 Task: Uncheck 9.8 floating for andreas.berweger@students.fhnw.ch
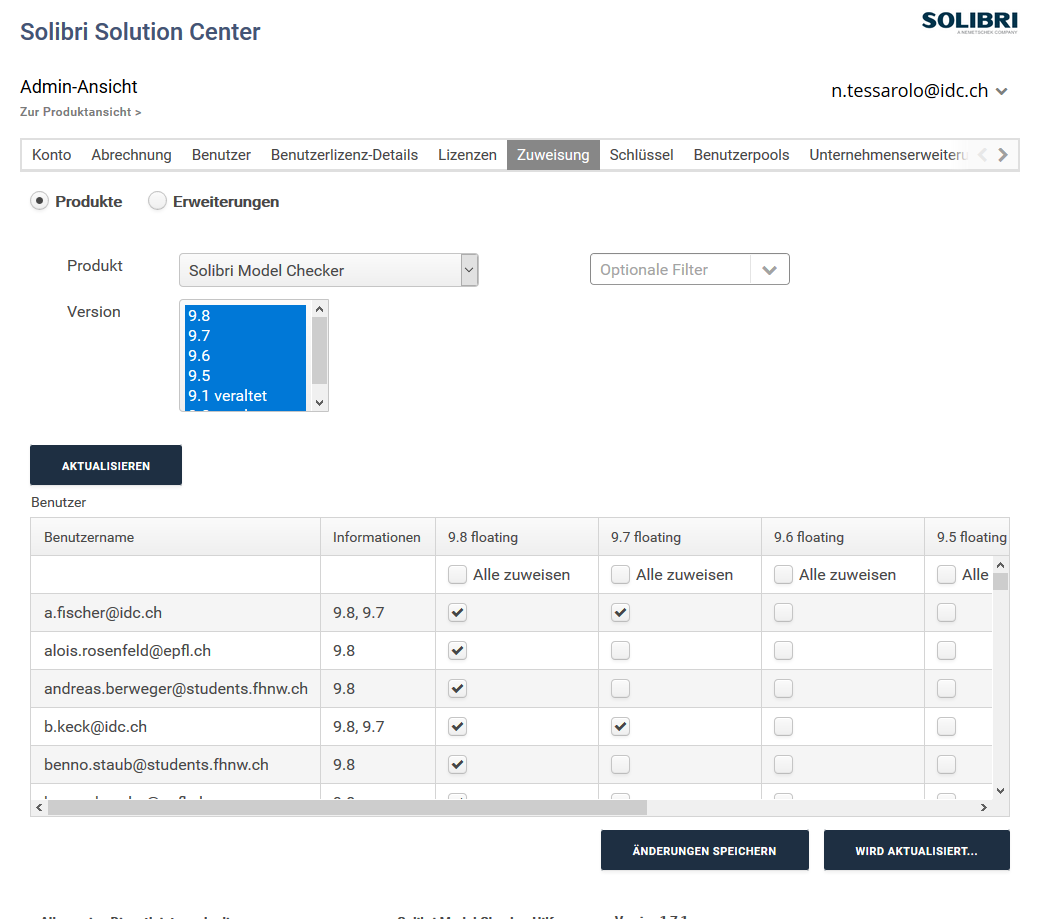coord(457,688)
